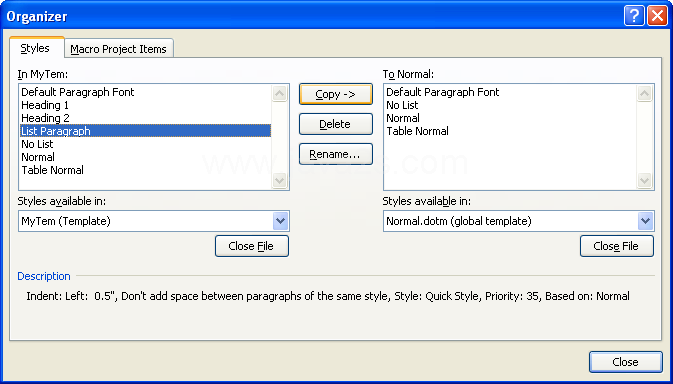Click the down arrow of the Normal list scrollbar

click(644, 180)
